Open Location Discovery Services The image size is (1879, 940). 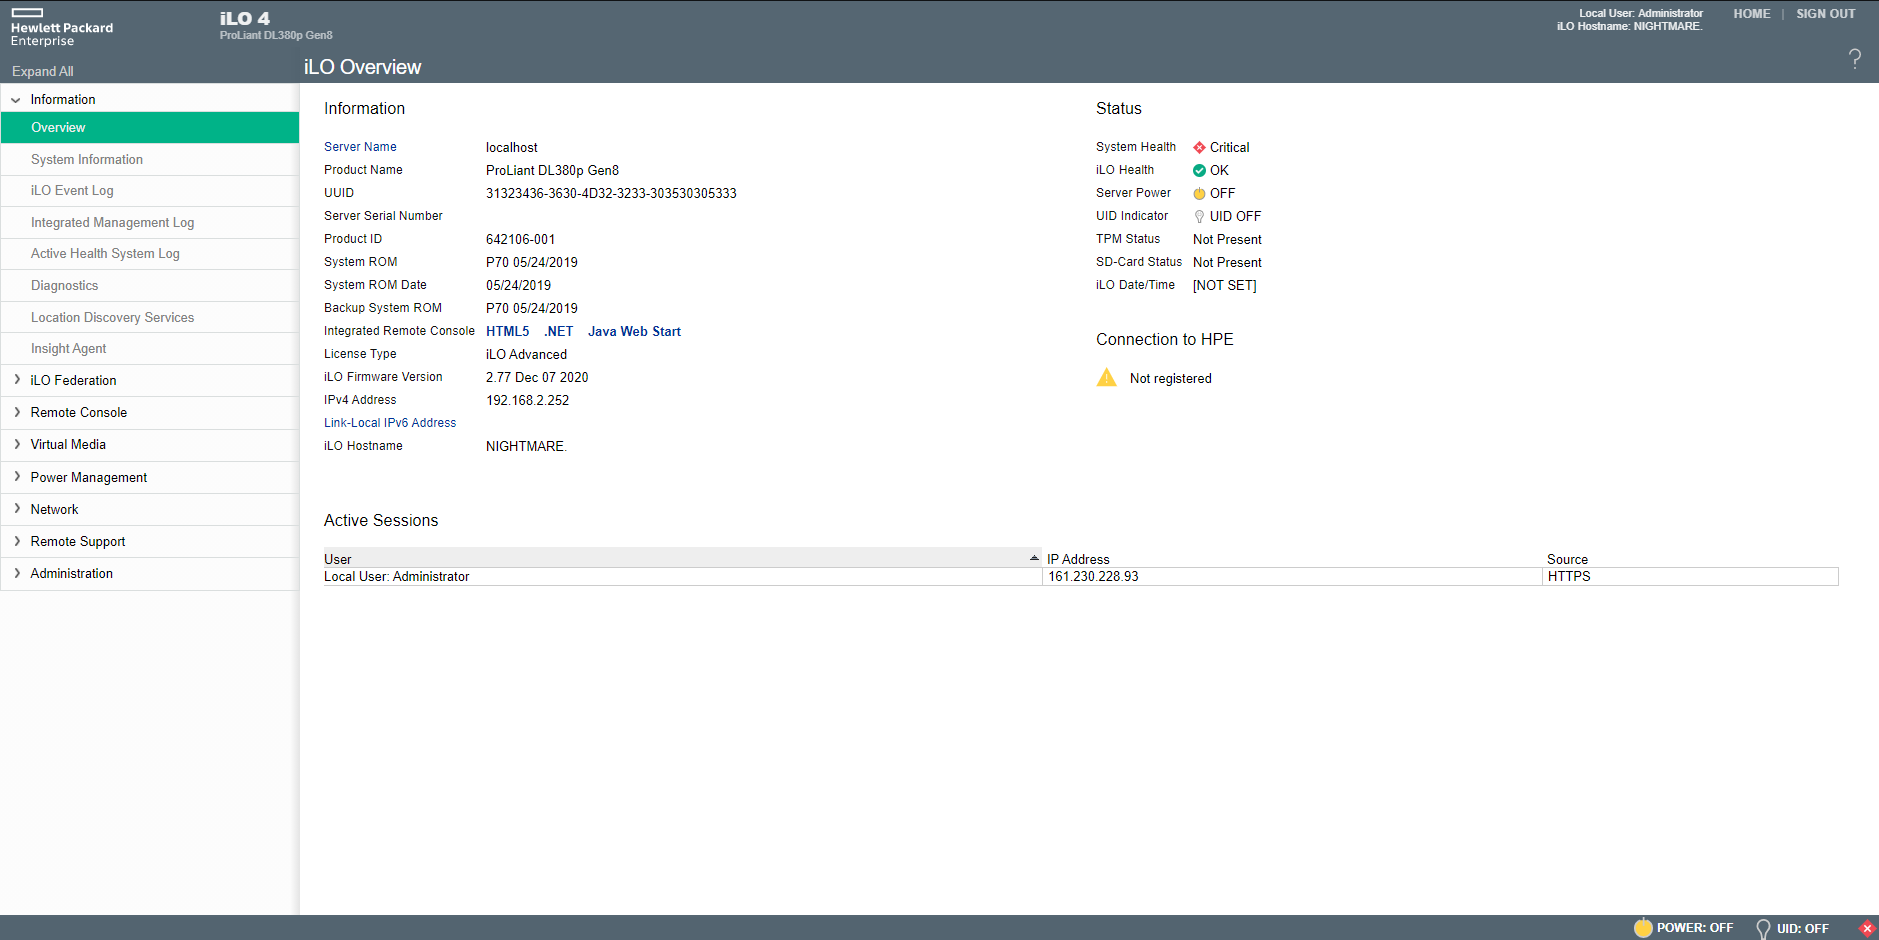click(150, 317)
